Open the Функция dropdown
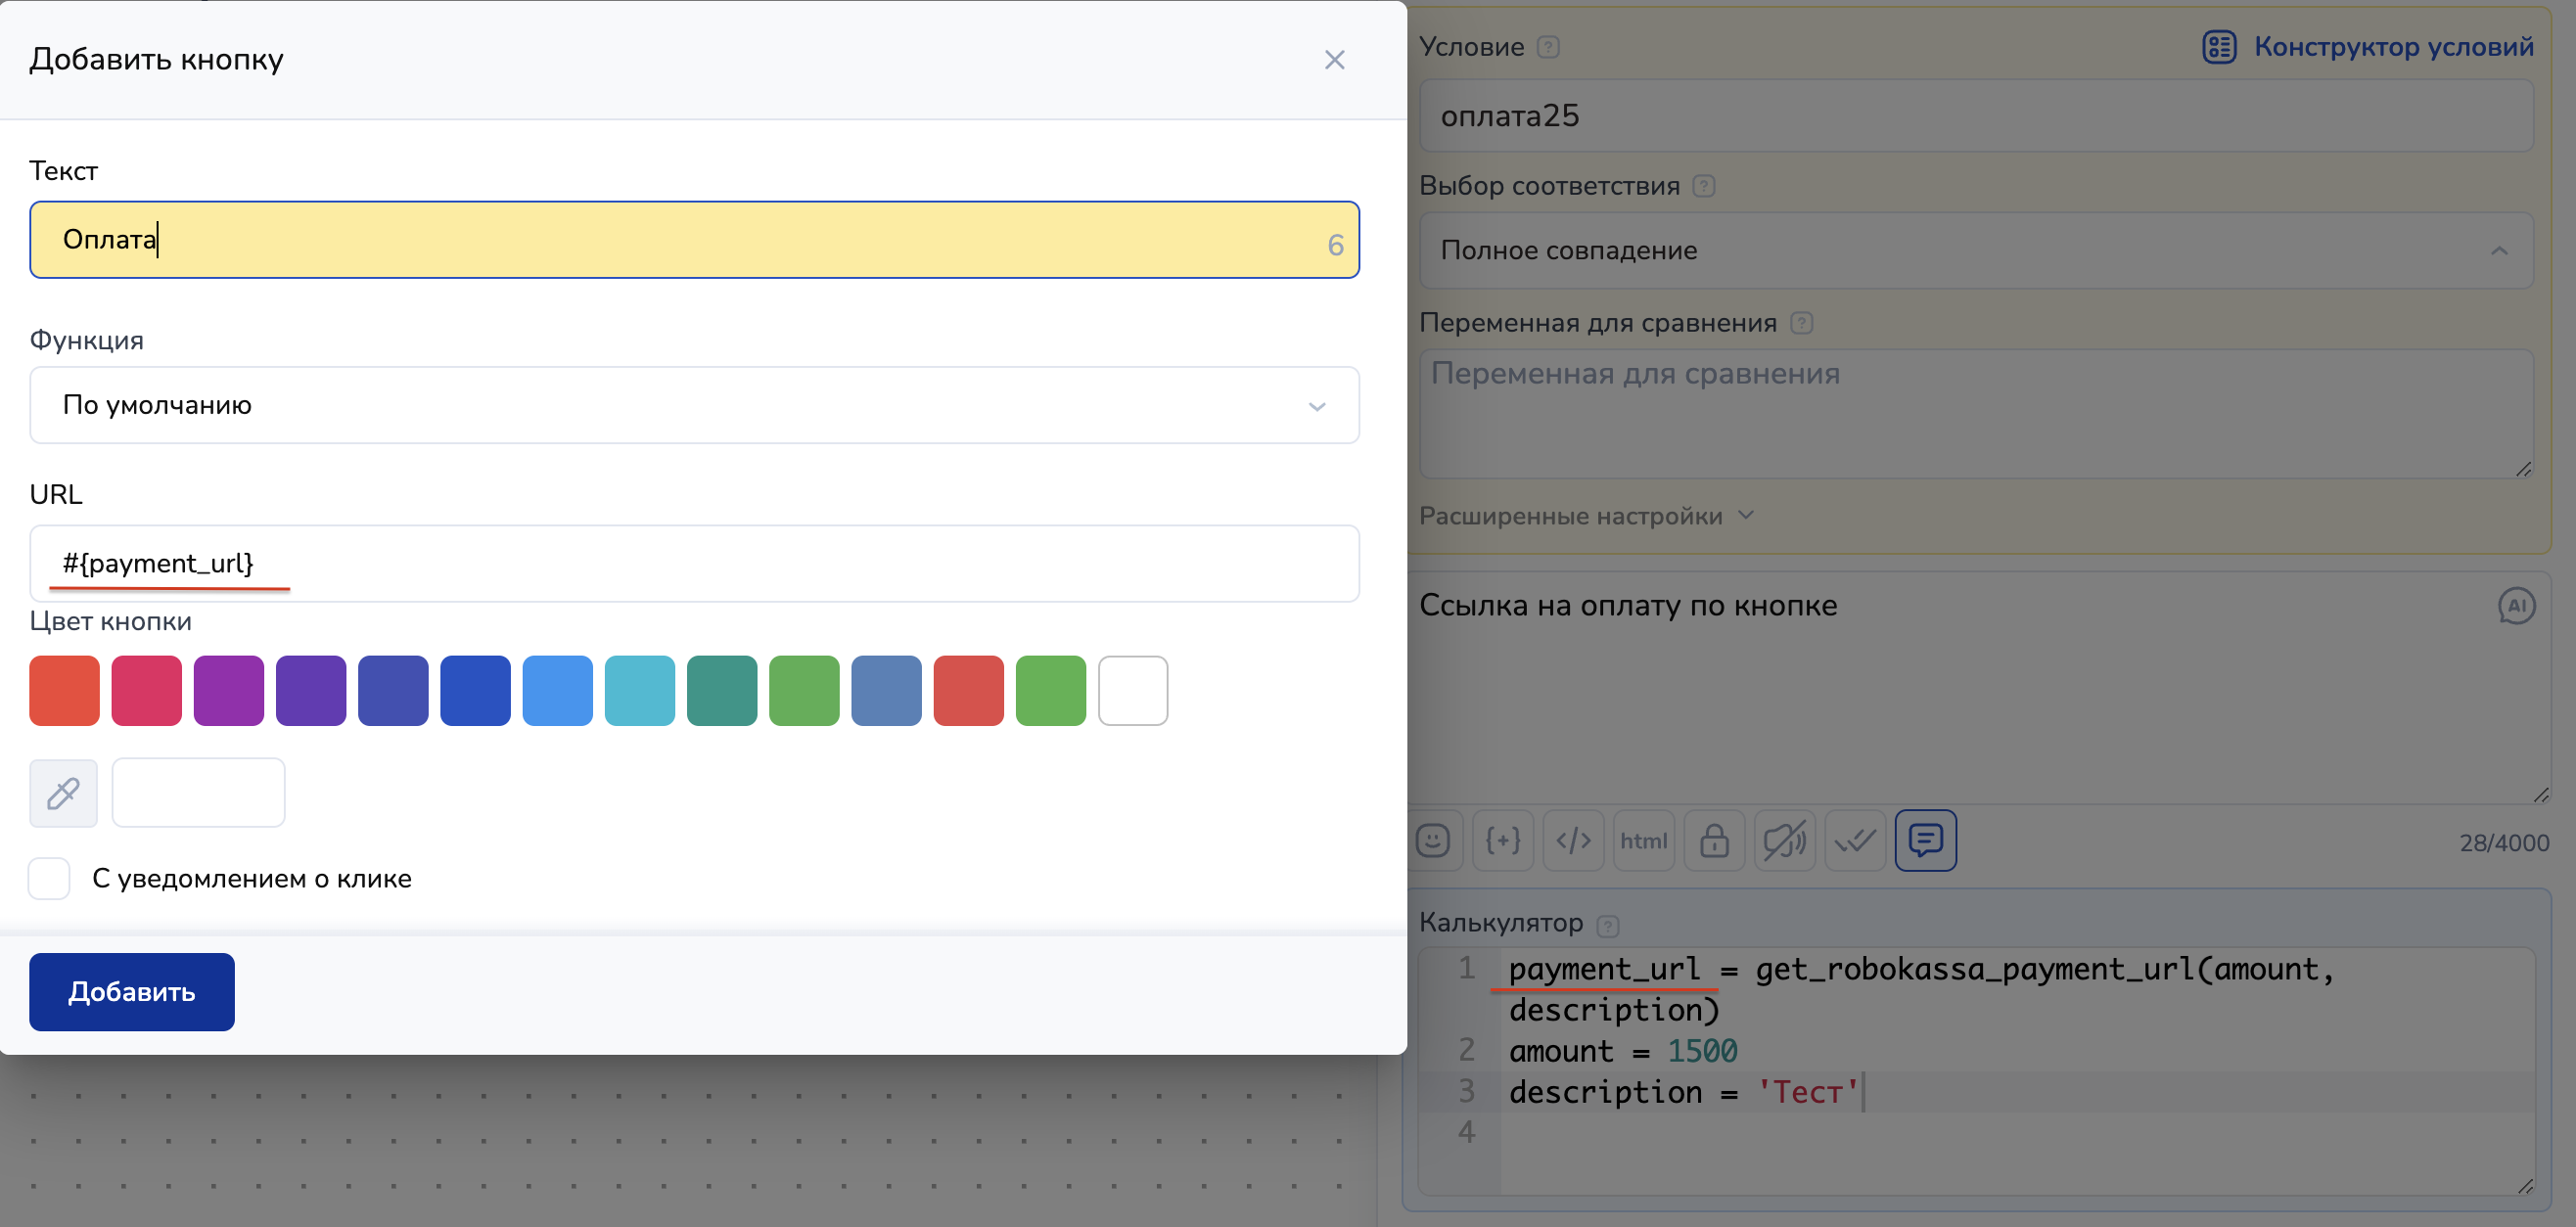 click(x=694, y=405)
